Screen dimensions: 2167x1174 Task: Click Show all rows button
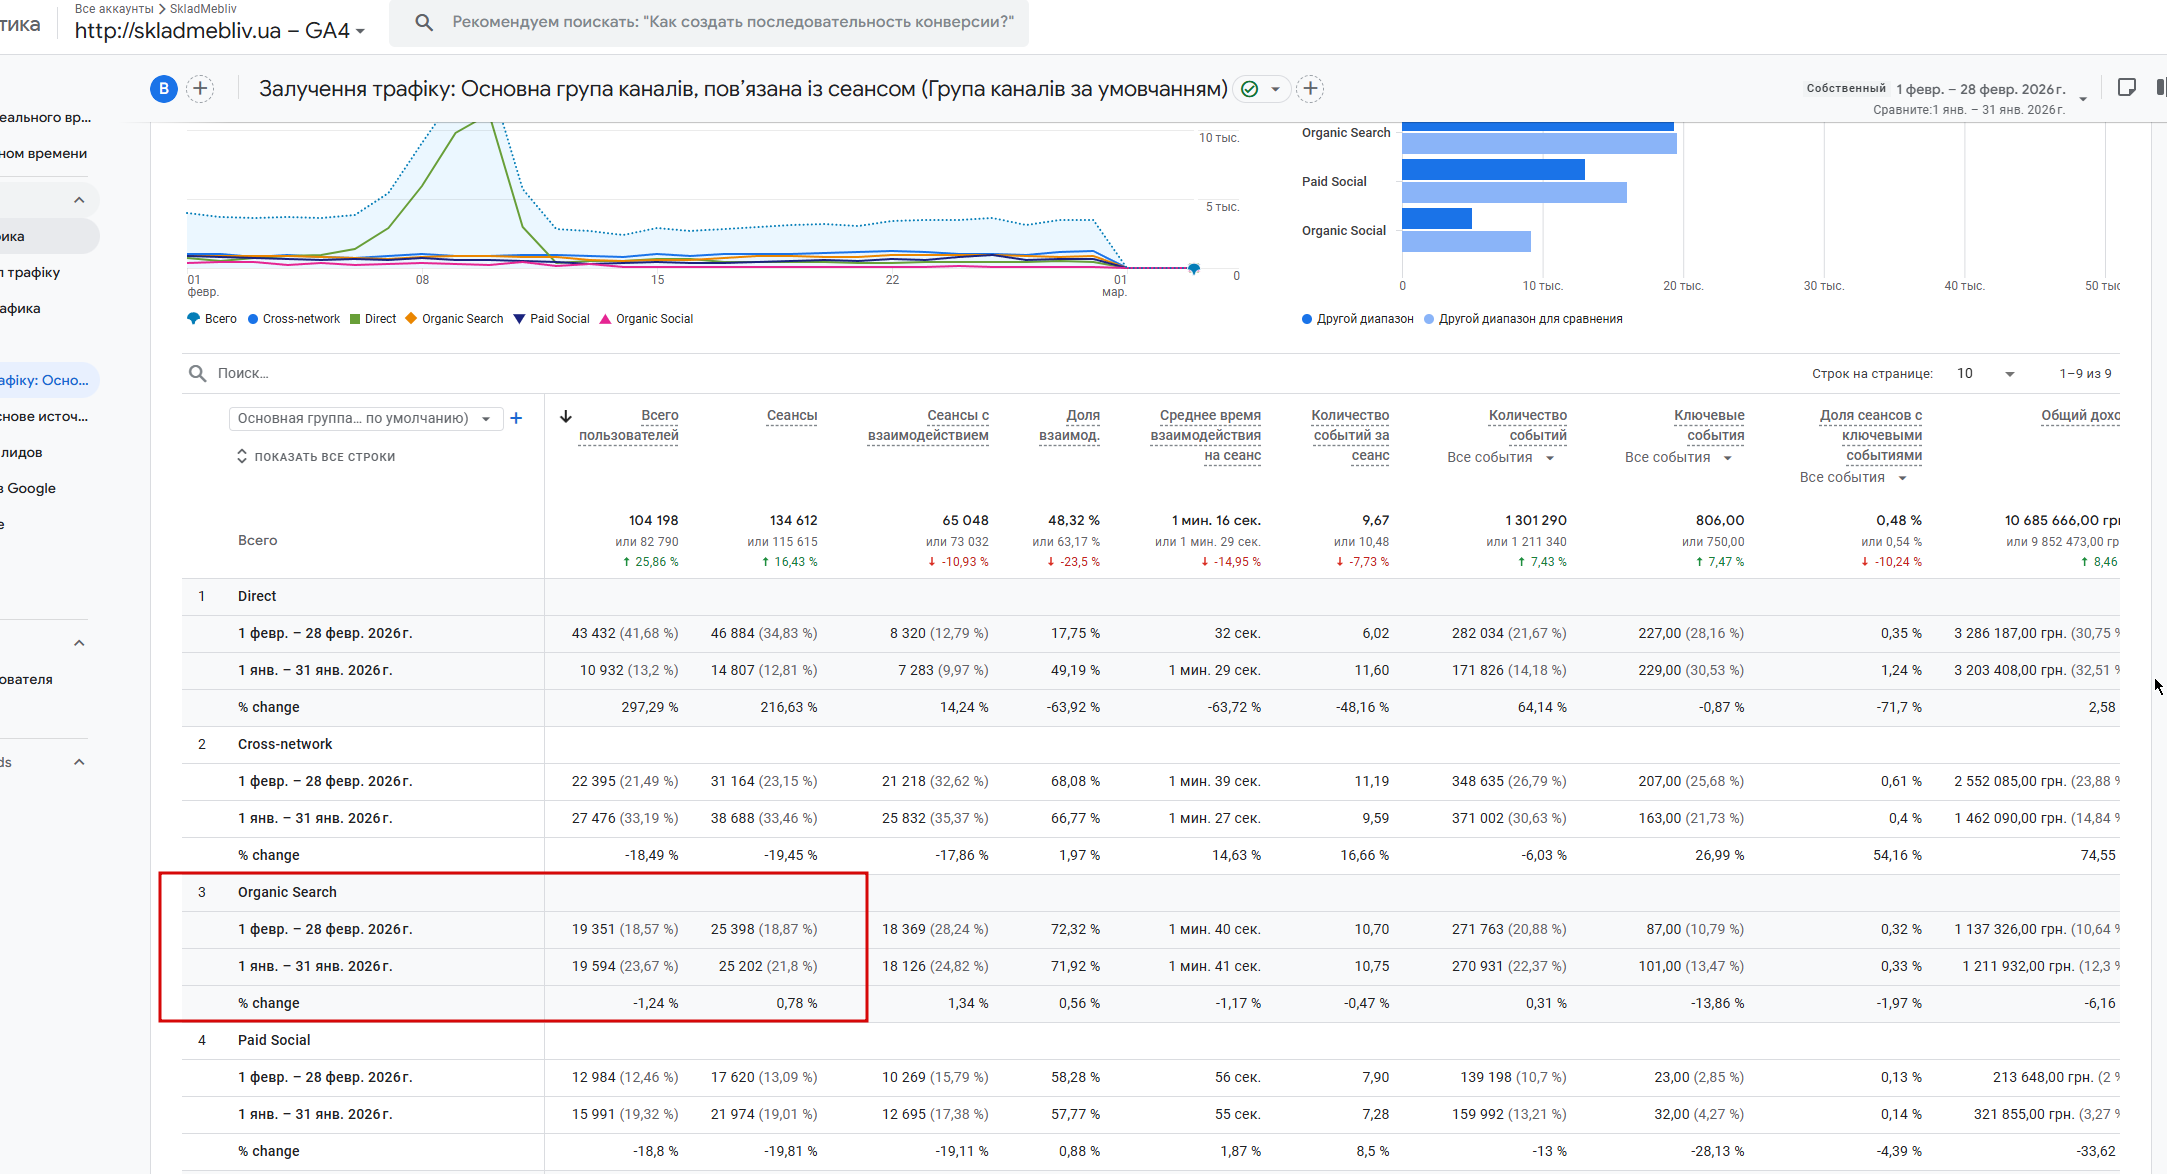(316, 457)
